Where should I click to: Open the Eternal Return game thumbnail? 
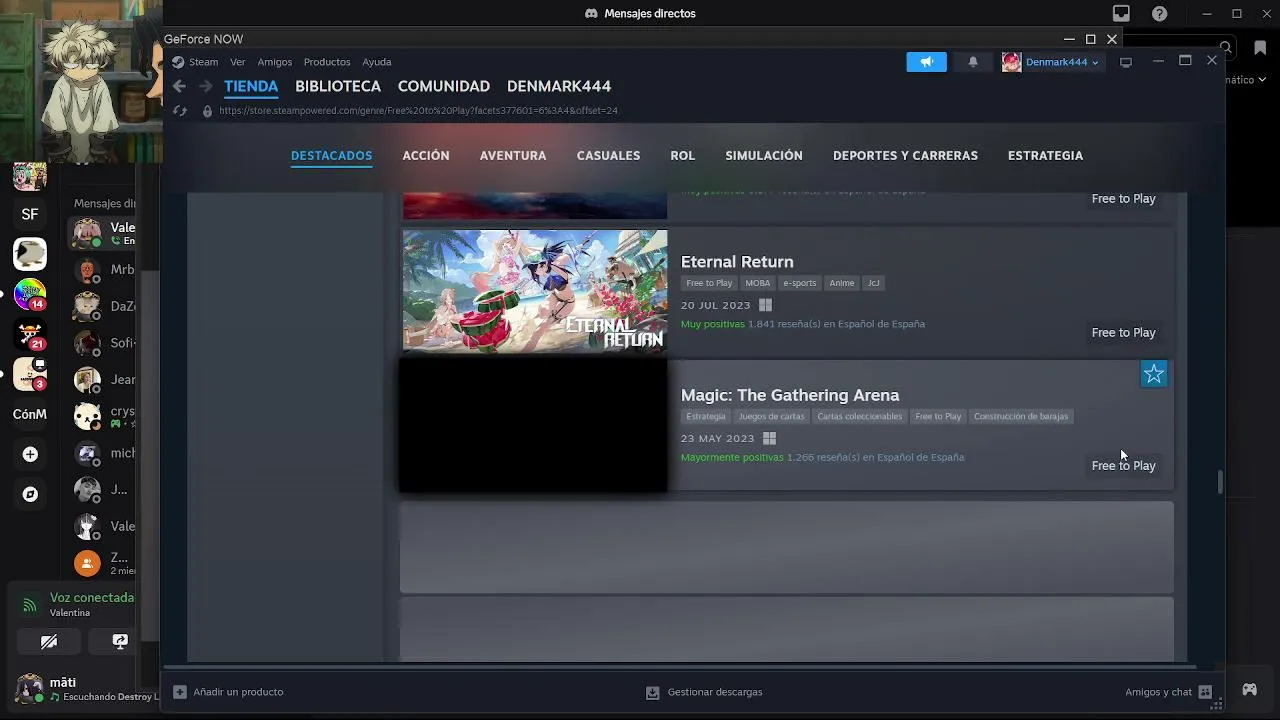tap(535, 291)
